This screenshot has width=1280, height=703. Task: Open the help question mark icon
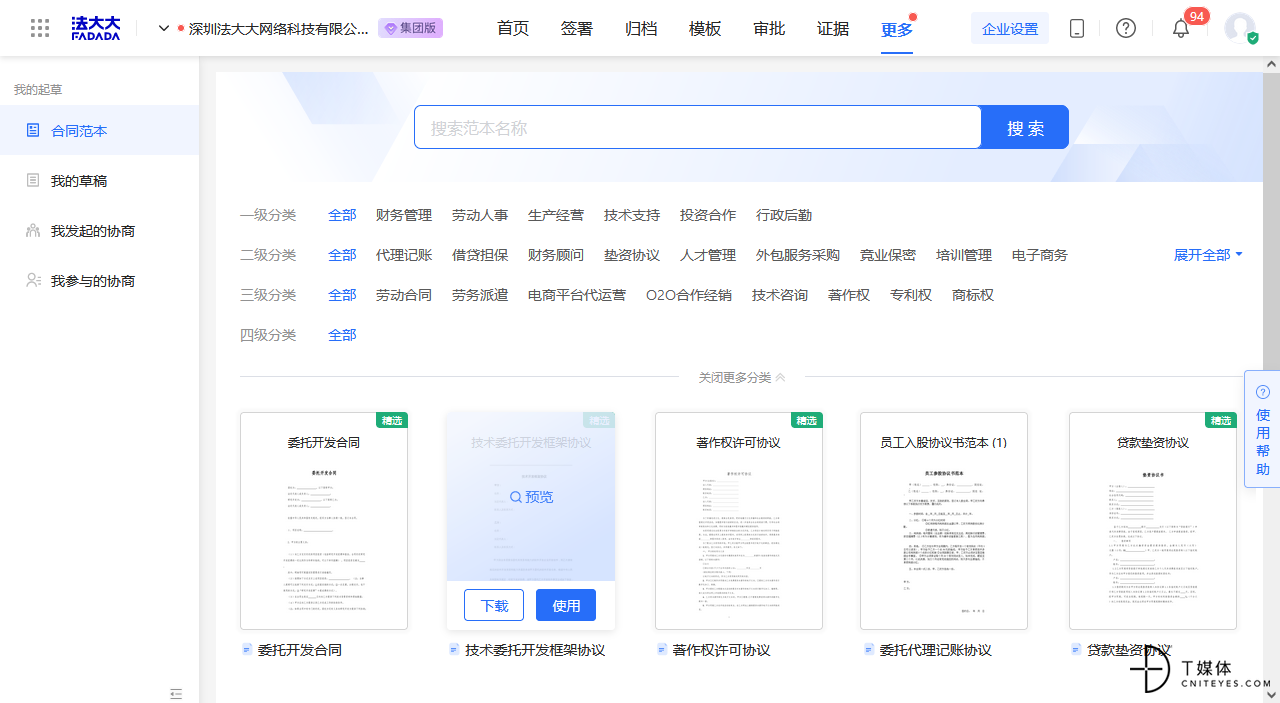[x=1126, y=28]
